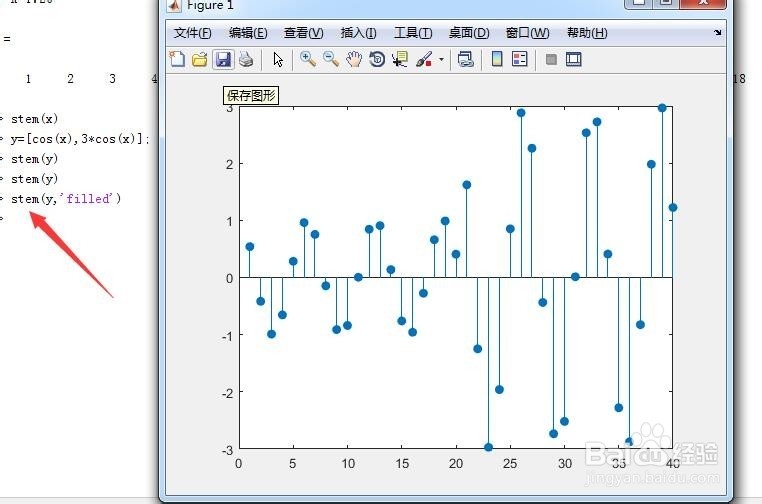Click the Figure 1 window title
The height and width of the screenshot is (504, 762).
pyautogui.click(x=210, y=5)
